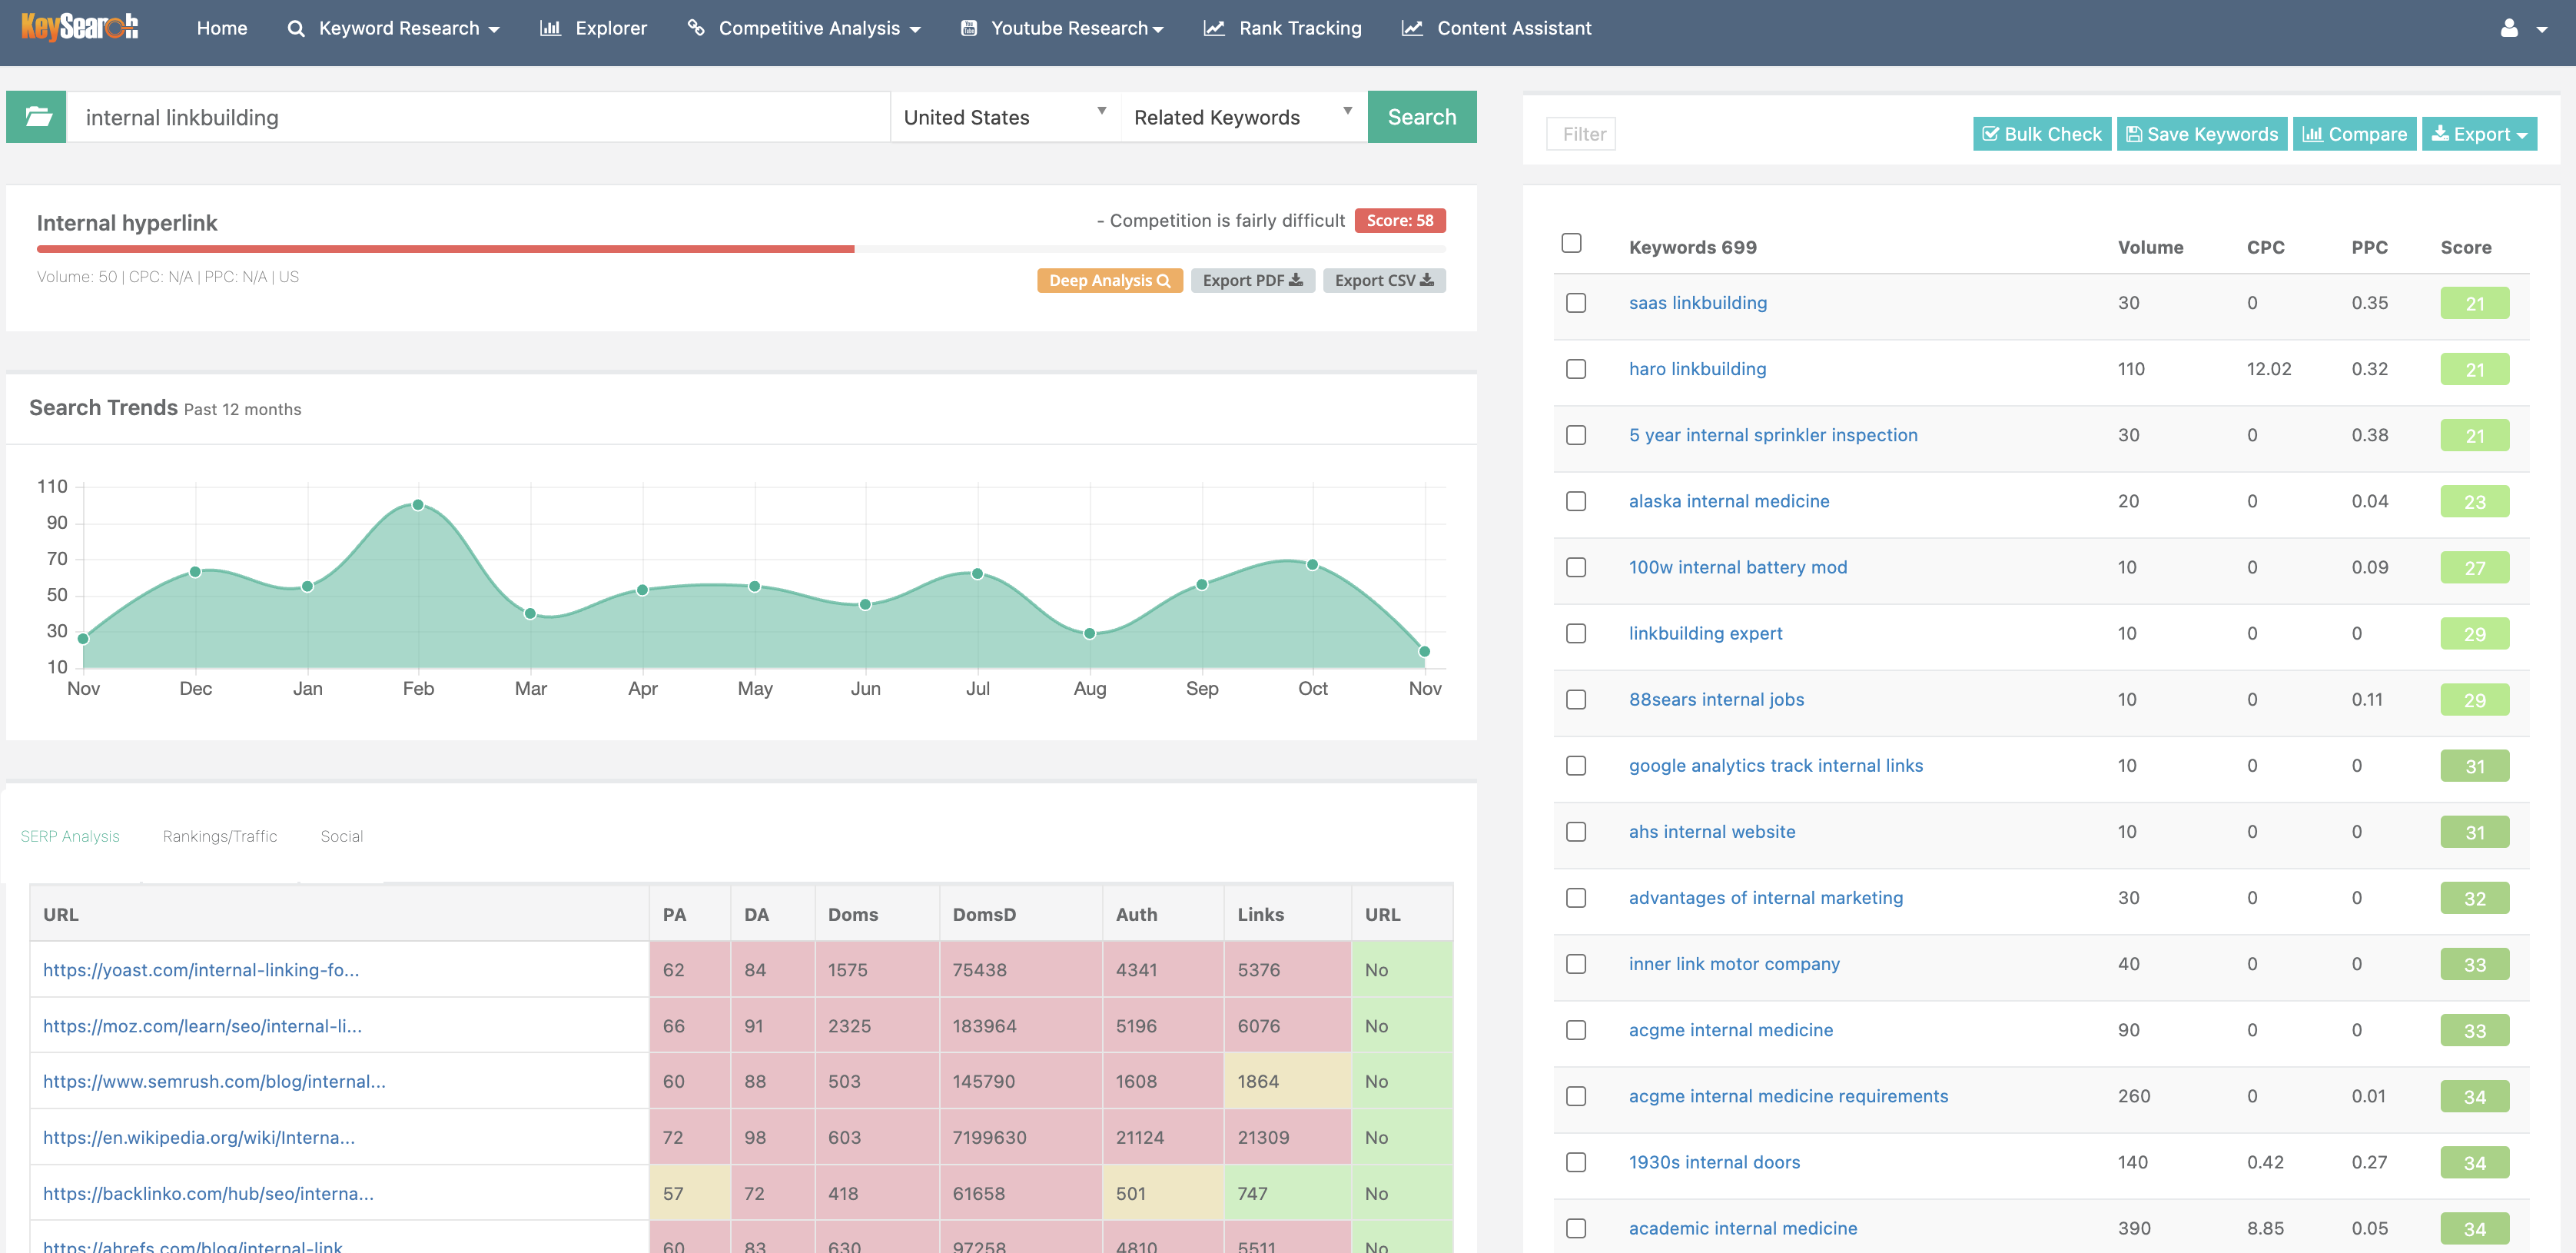This screenshot has height=1253, width=2576.
Task: Switch to Social tab
Action: (342, 837)
